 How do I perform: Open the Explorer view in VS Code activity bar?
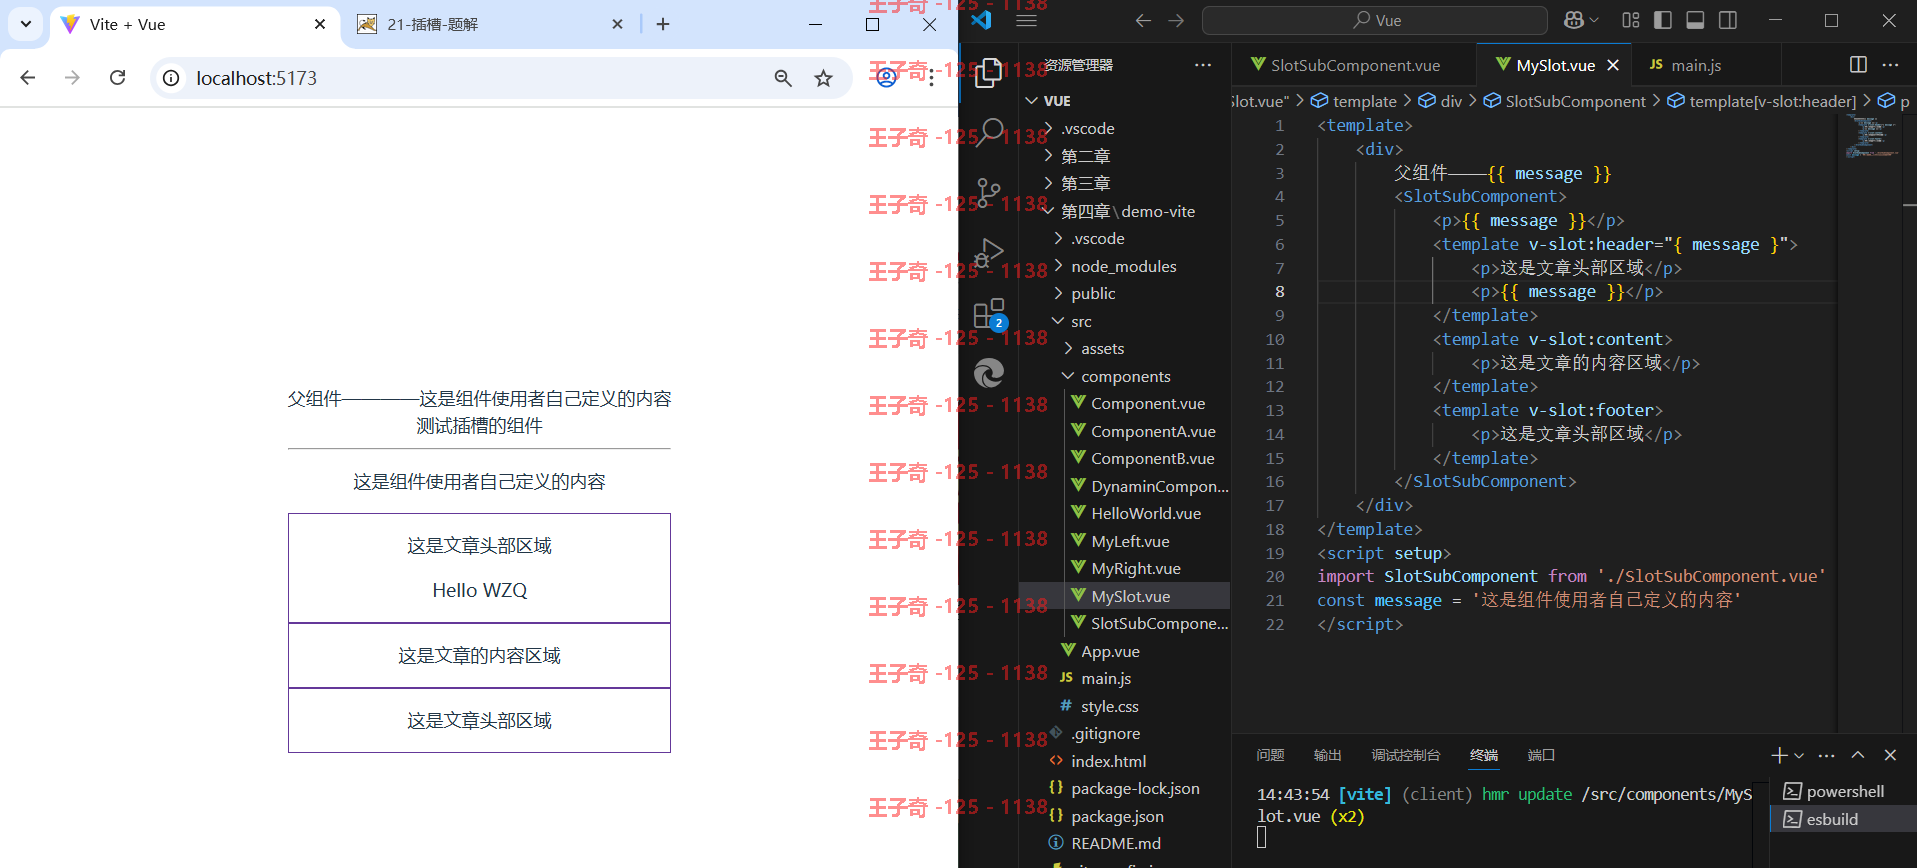click(x=988, y=72)
